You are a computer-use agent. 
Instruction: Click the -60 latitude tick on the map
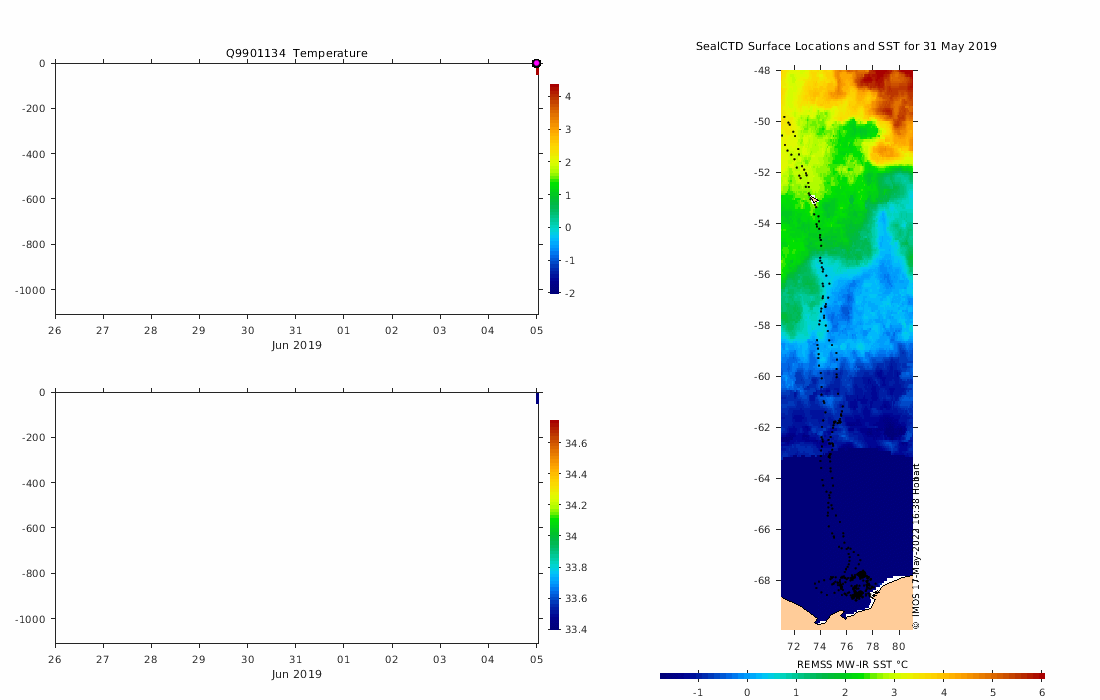tap(761, 376)
